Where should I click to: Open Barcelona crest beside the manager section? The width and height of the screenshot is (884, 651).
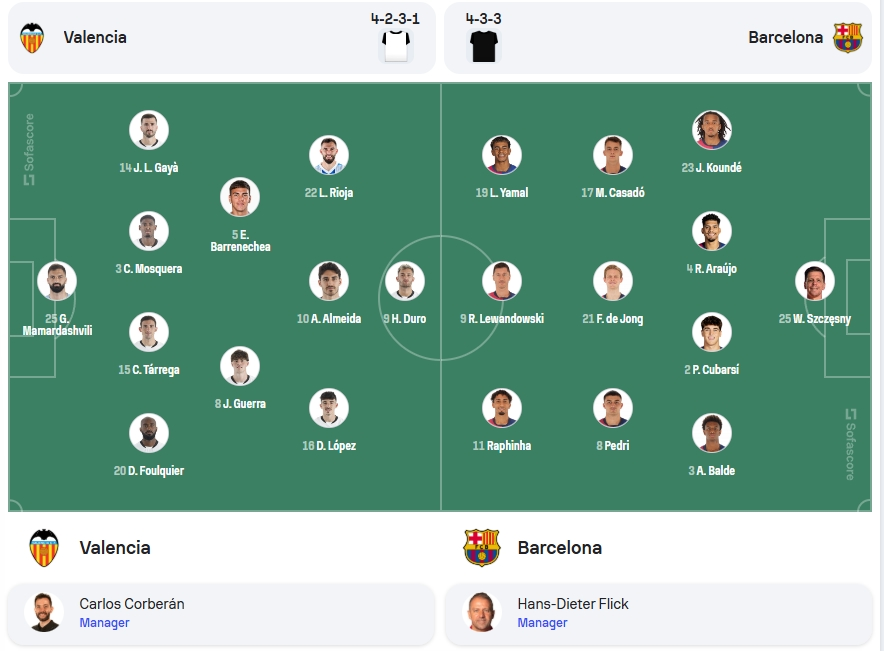pos(481,547)
